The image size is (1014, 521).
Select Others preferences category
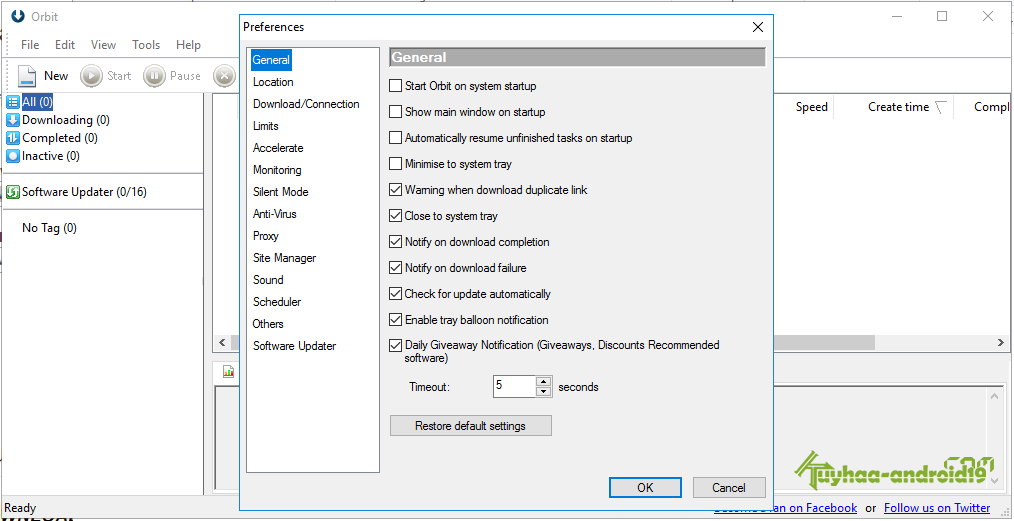pos(268,324)
